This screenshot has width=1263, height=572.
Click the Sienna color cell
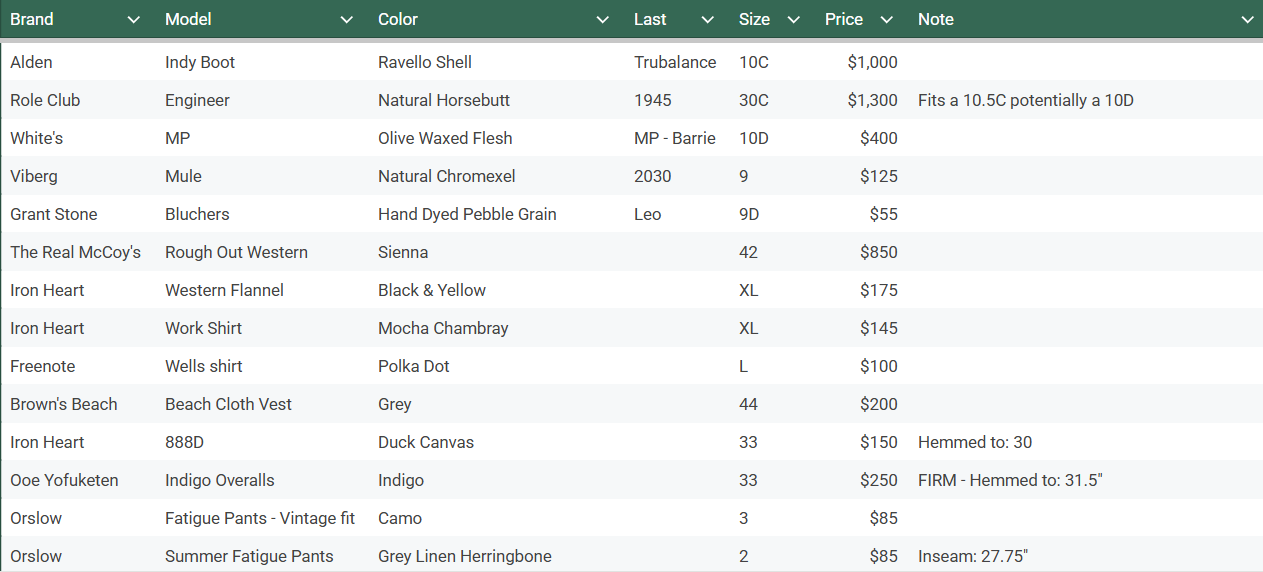point(403,252)
